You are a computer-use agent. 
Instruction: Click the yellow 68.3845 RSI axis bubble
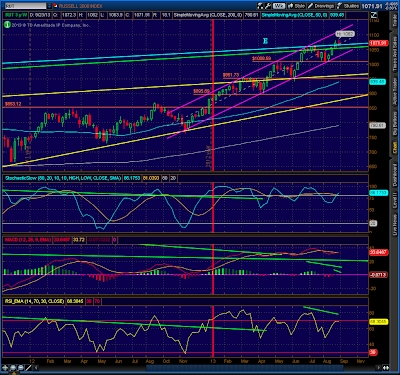click(x=378, y=322)
